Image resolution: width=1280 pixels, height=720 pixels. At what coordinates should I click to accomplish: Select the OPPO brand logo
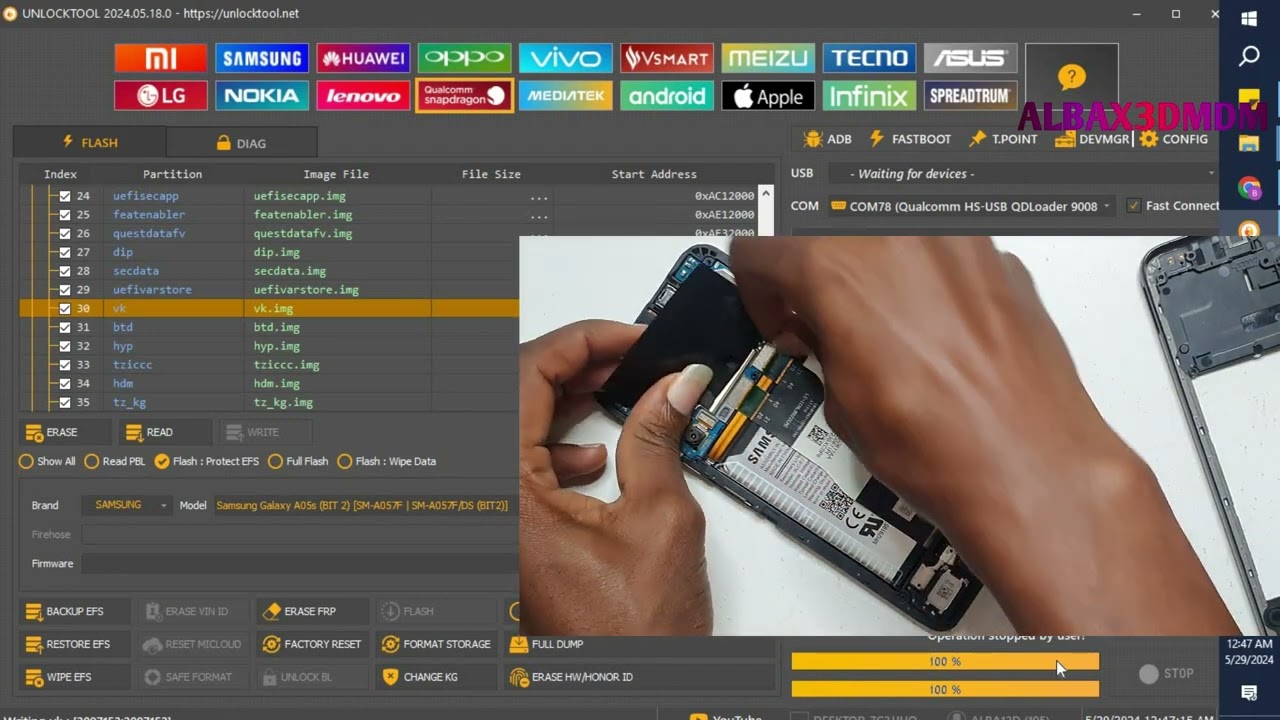pyautogui.click(x=465, y=58)
